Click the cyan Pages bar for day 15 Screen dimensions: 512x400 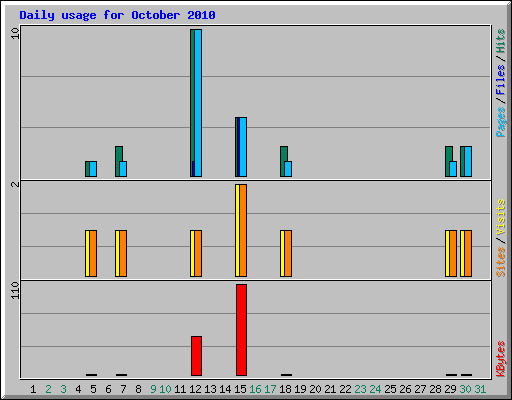243,147
